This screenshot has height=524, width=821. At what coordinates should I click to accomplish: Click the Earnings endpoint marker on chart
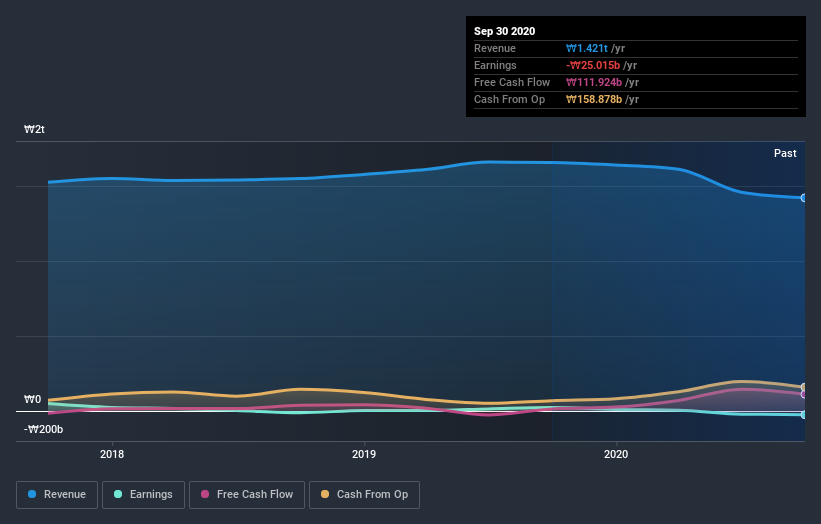[804, 415]
